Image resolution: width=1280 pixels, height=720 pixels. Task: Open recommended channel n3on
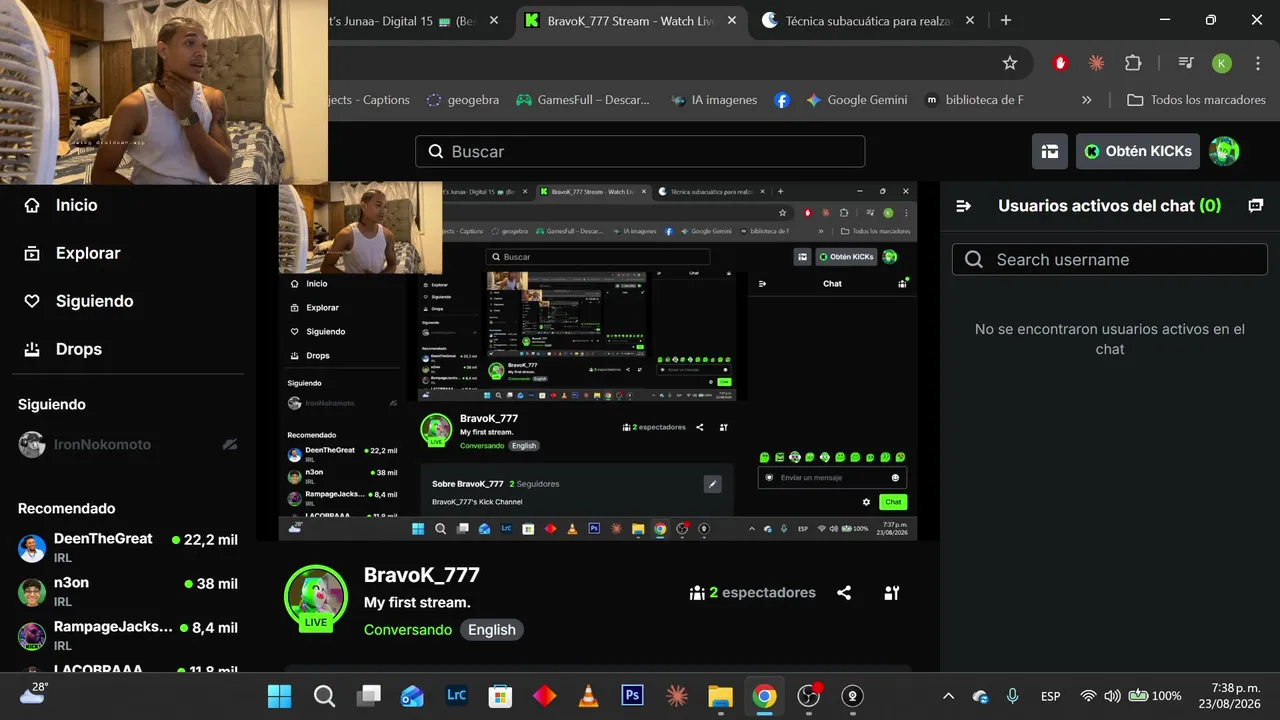click(x=128, y=591)
